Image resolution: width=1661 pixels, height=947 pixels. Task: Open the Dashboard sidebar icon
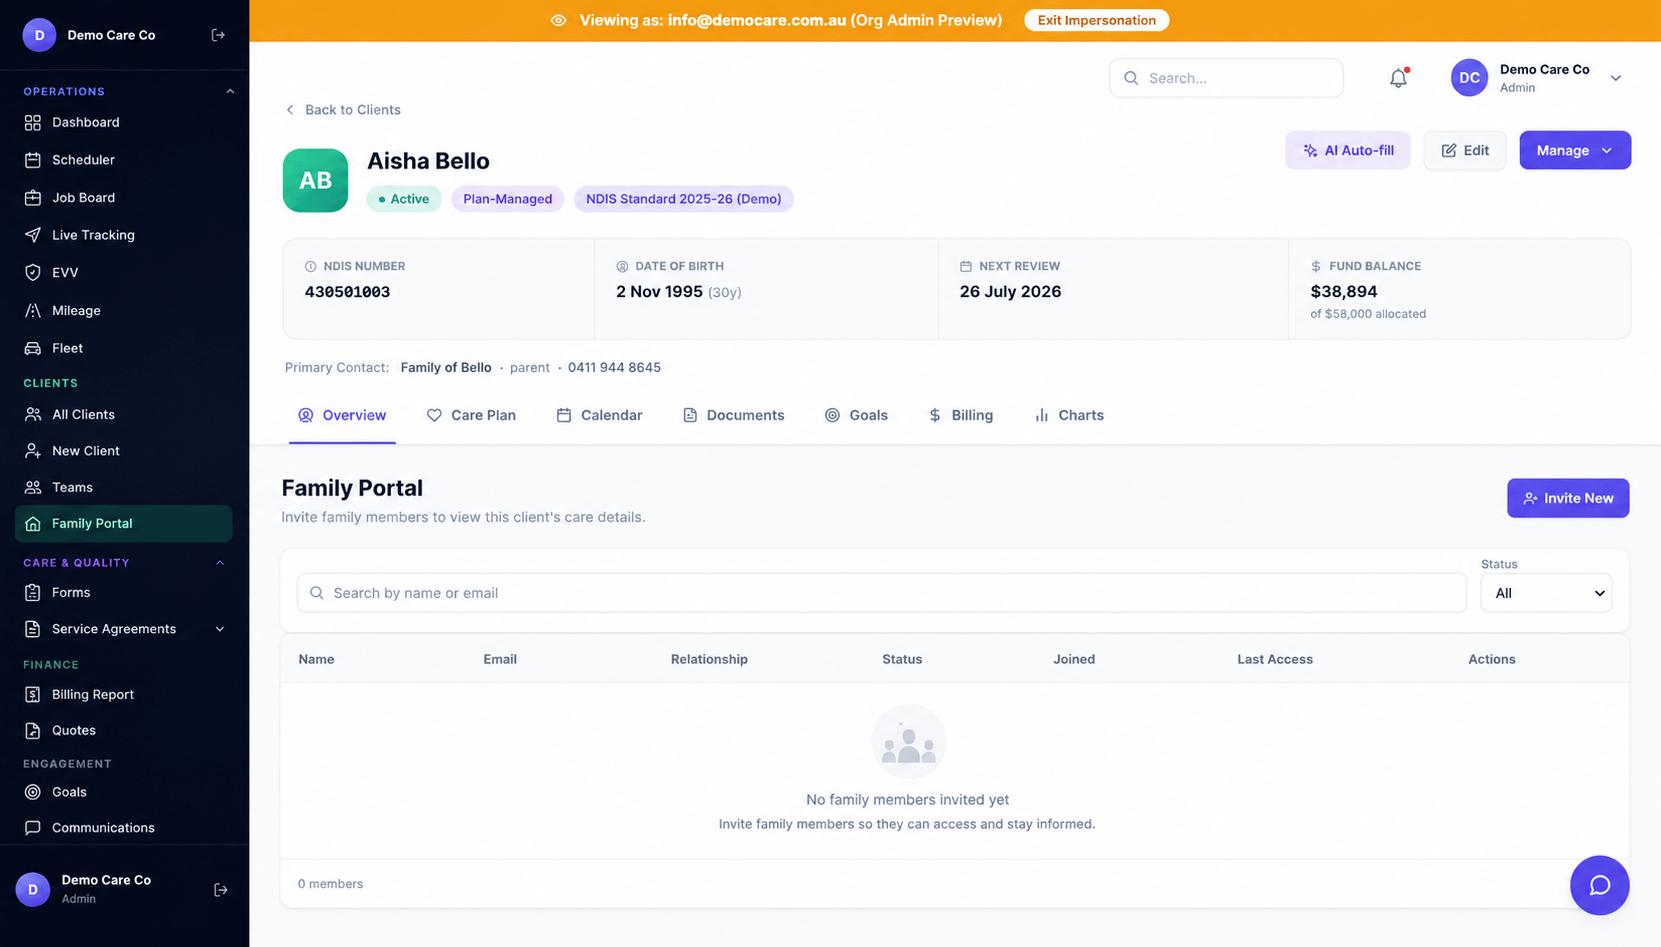click(33, 122)
